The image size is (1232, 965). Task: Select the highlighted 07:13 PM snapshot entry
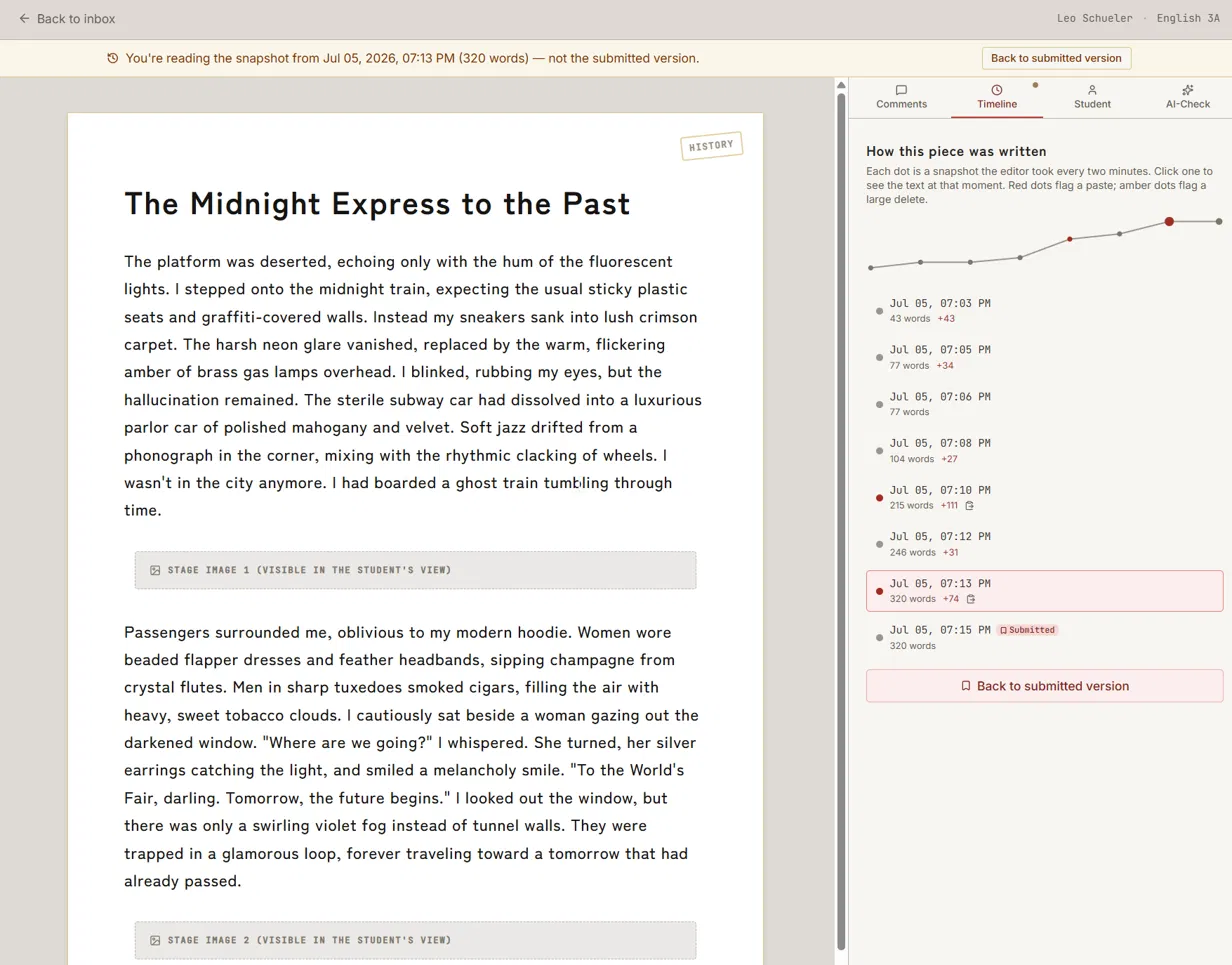(x=1044, y=591)
